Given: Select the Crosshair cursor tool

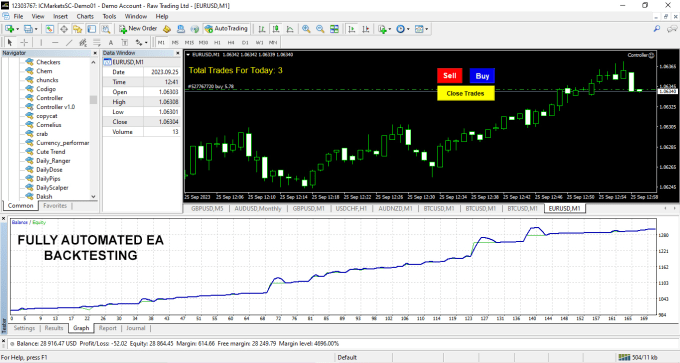Looking at the screenshot, I should [24, 43].
